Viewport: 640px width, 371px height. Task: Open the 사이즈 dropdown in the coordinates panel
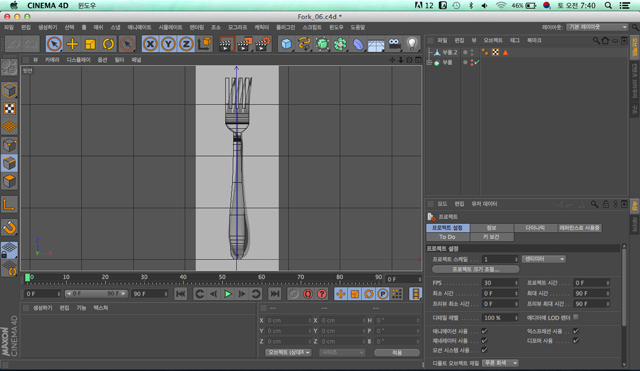(342, 352)
